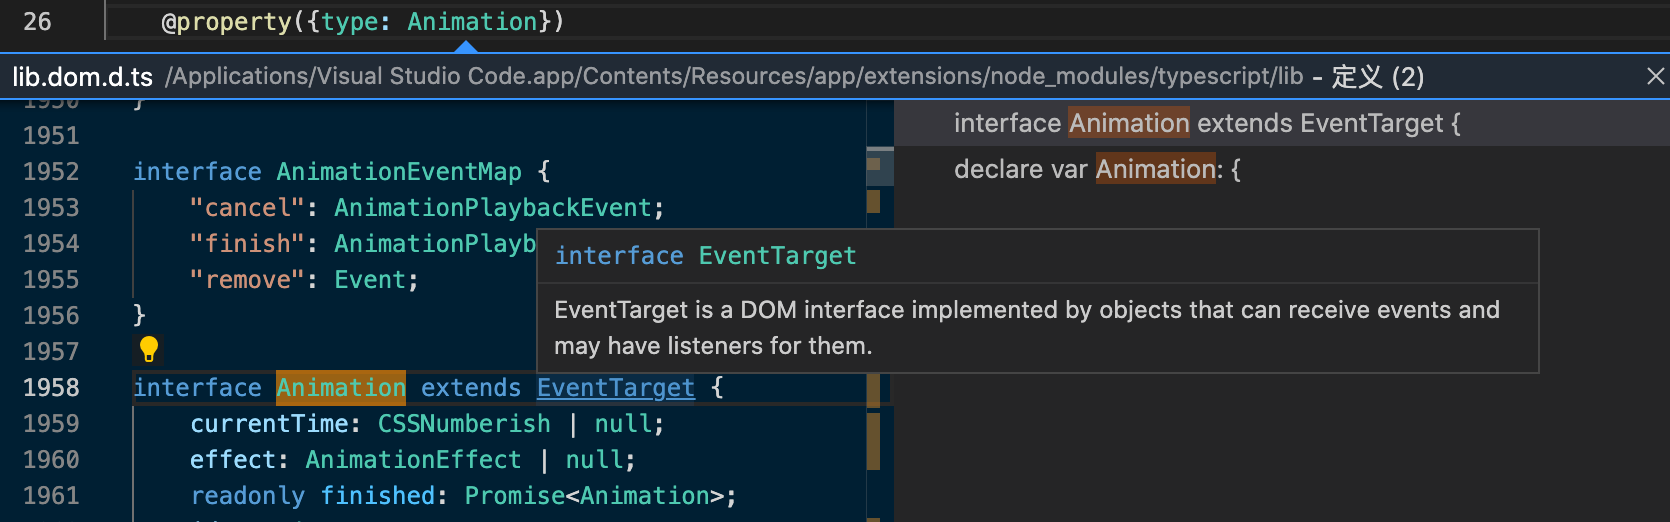The width and height of the screenshot is (1670, 522).
Task: Click the AnimationEventMap interface name
Action: coord(399,172)
